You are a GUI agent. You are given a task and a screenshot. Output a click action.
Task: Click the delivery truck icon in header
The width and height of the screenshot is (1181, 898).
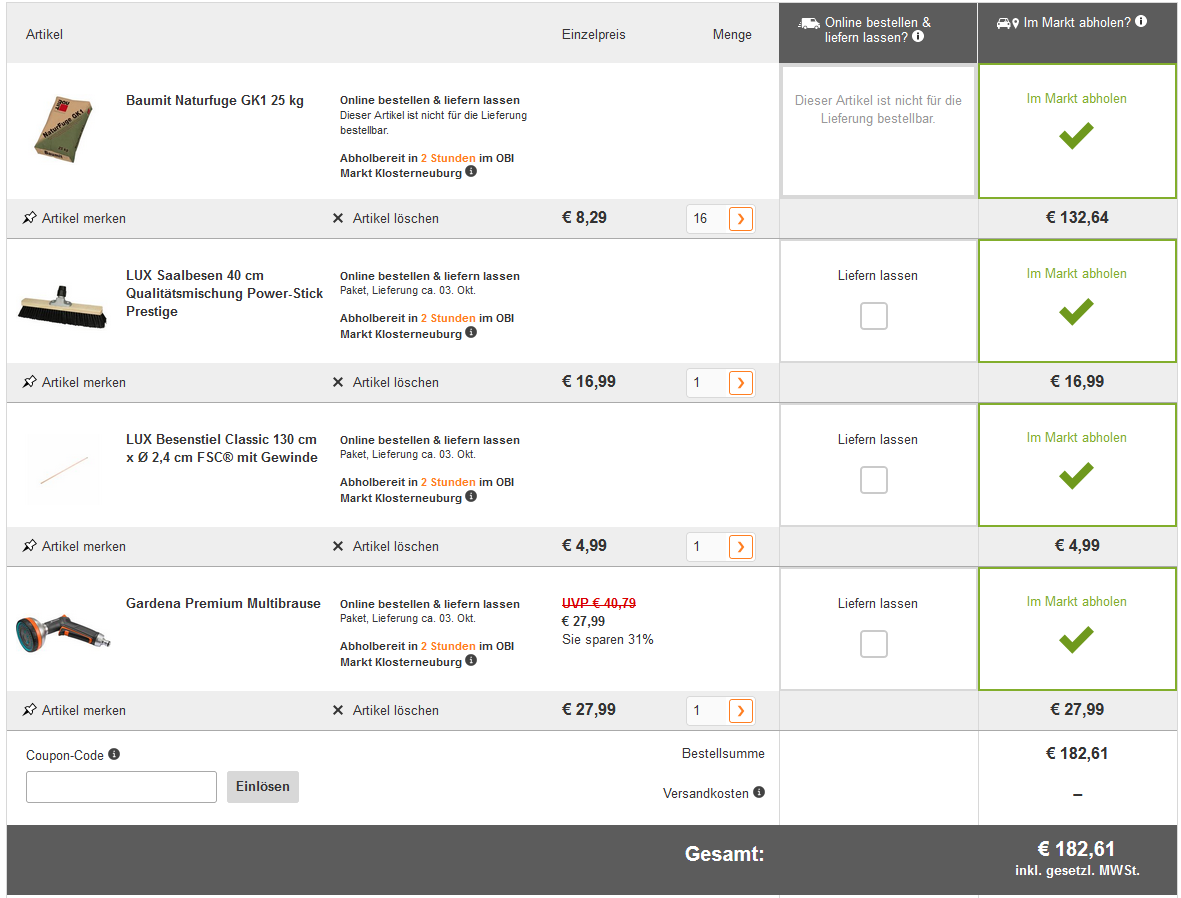coord(809,23)
